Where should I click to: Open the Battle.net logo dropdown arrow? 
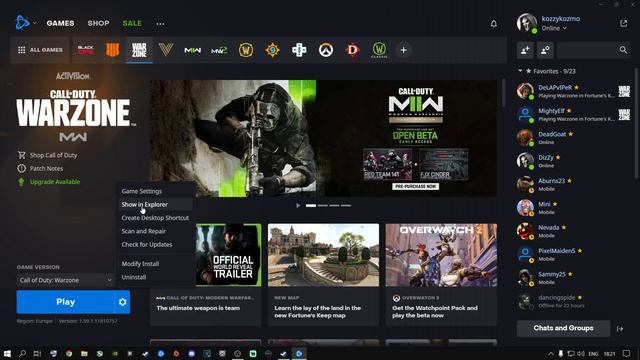point(35,23)
